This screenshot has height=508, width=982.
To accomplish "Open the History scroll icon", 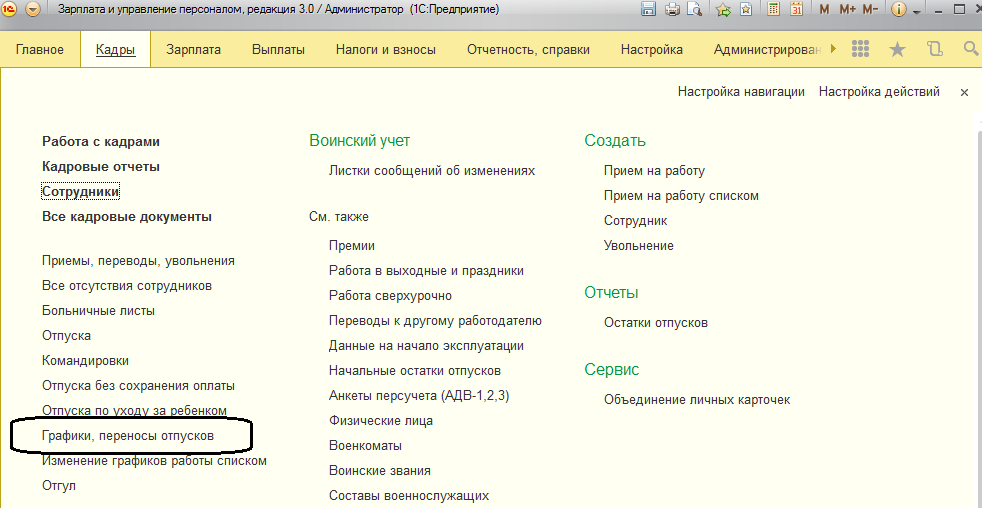I will 934,49.
